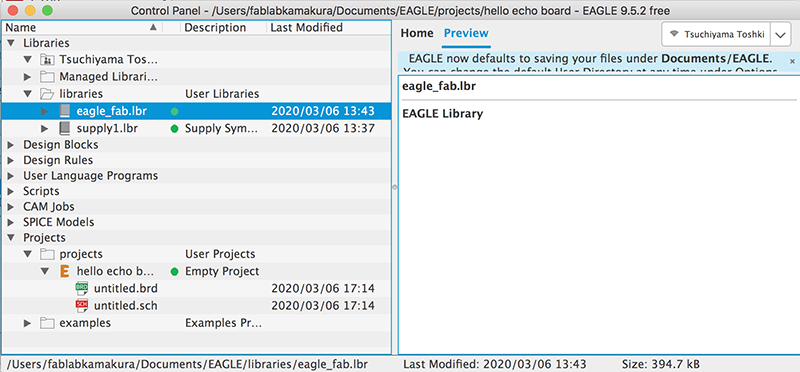Open the Tsuchiyama Toshki account dropdown arrow

click(x=779, y=35)
